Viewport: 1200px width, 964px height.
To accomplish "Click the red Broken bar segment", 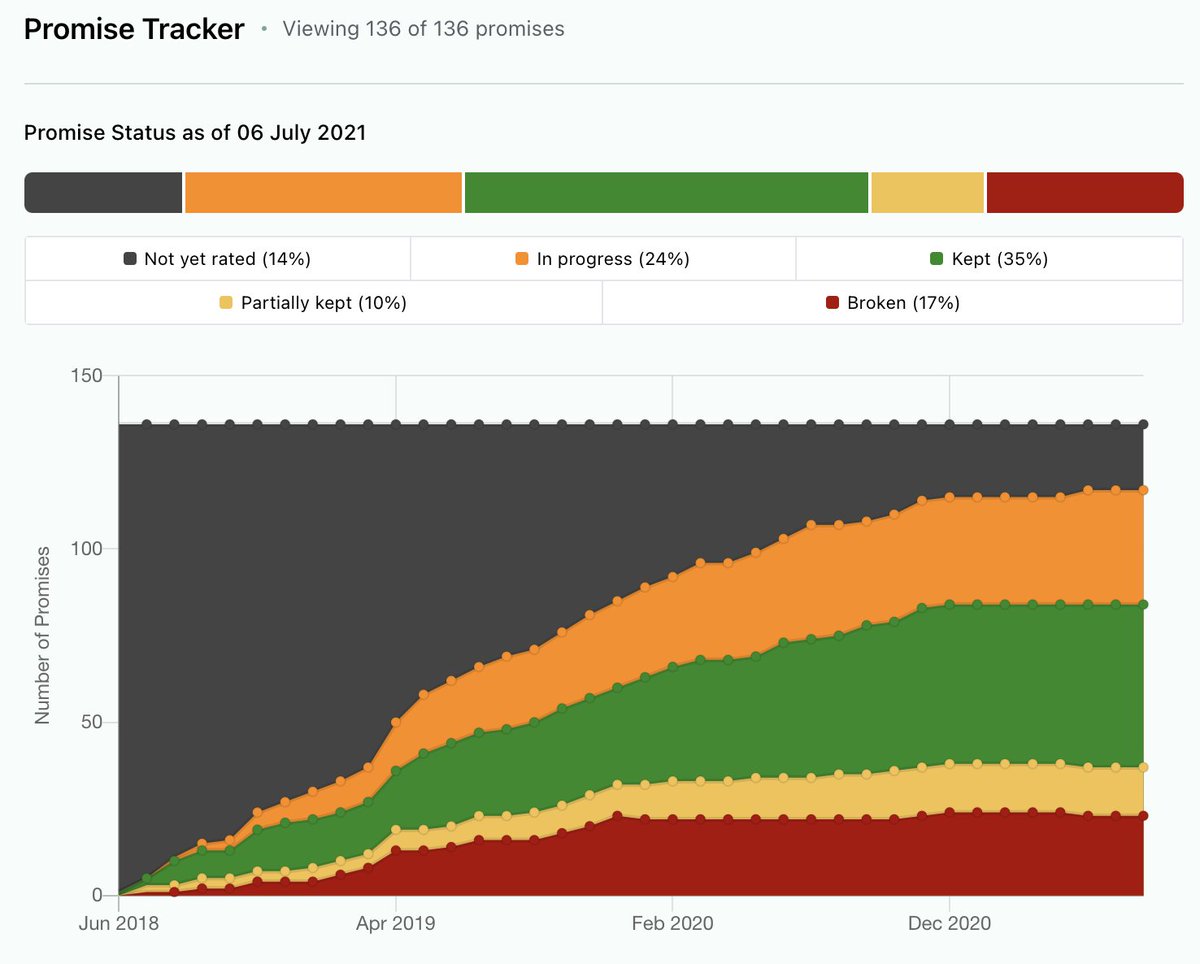I will [x=1085, y=193].
